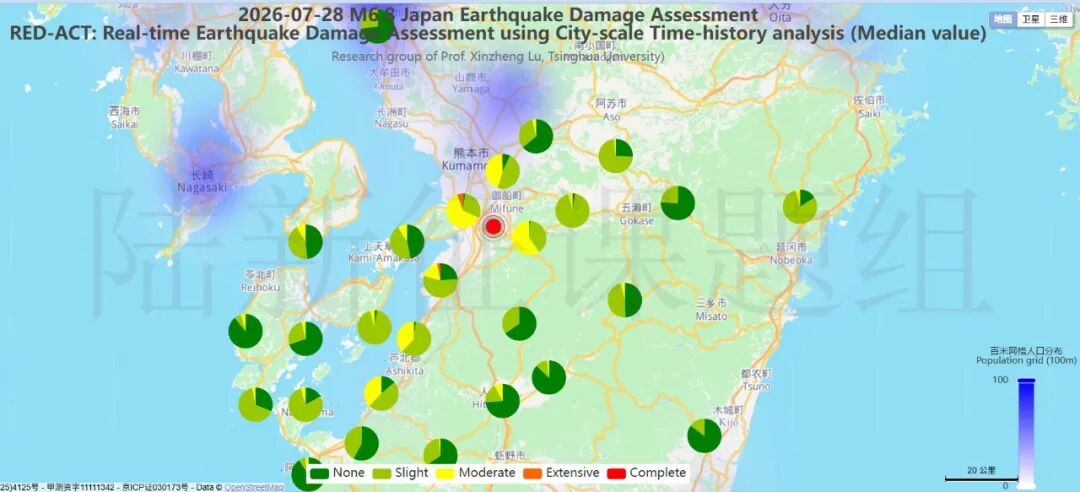Select the pie chart marker south of Aso
This screenshot has width=1080, height=492.
click(x=616, y=156)
